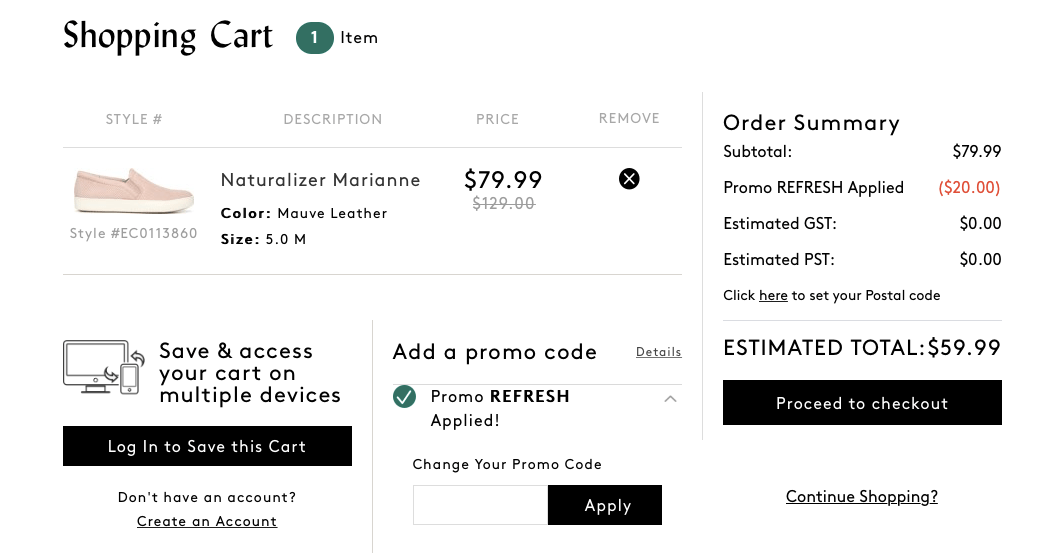The image size is (1039, 553).
Task: Click the Promo REFRESH Applied summary line
Action: pos(862,187)
